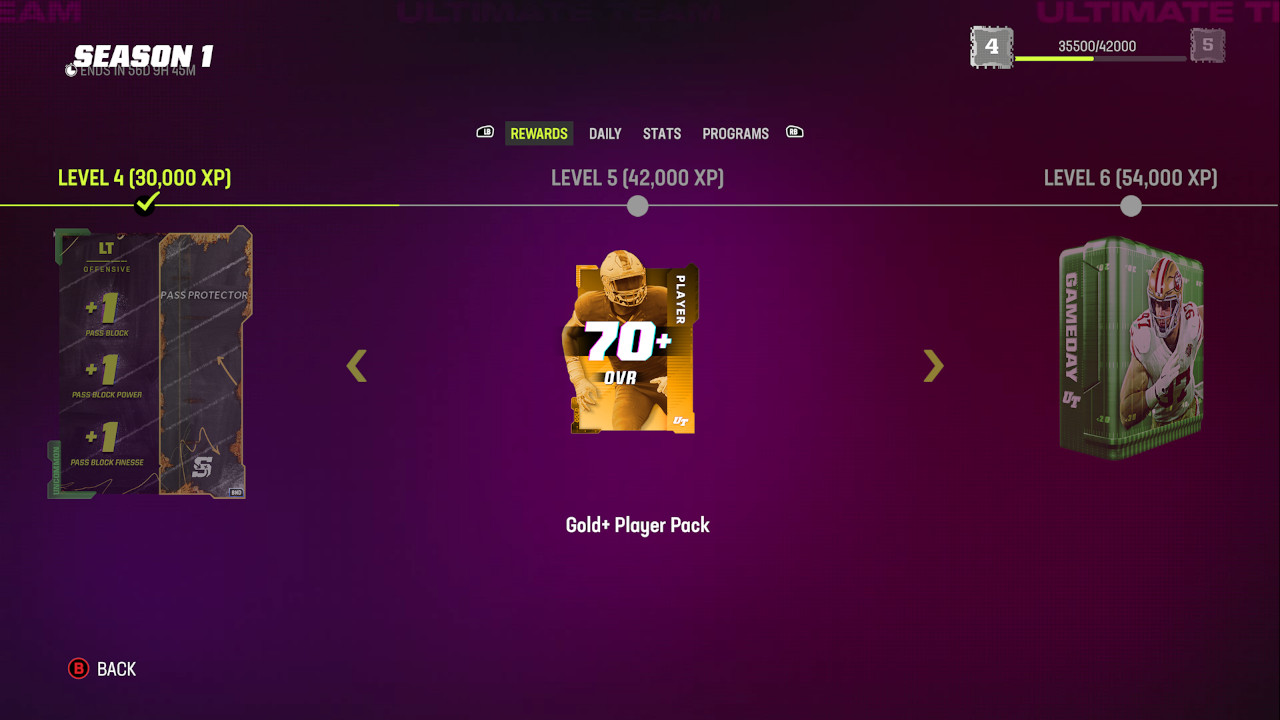Go to next reward with right chevron
The height and width of the screenshot is (720, 1280).
pyautogui.click(x=933, y=366)
